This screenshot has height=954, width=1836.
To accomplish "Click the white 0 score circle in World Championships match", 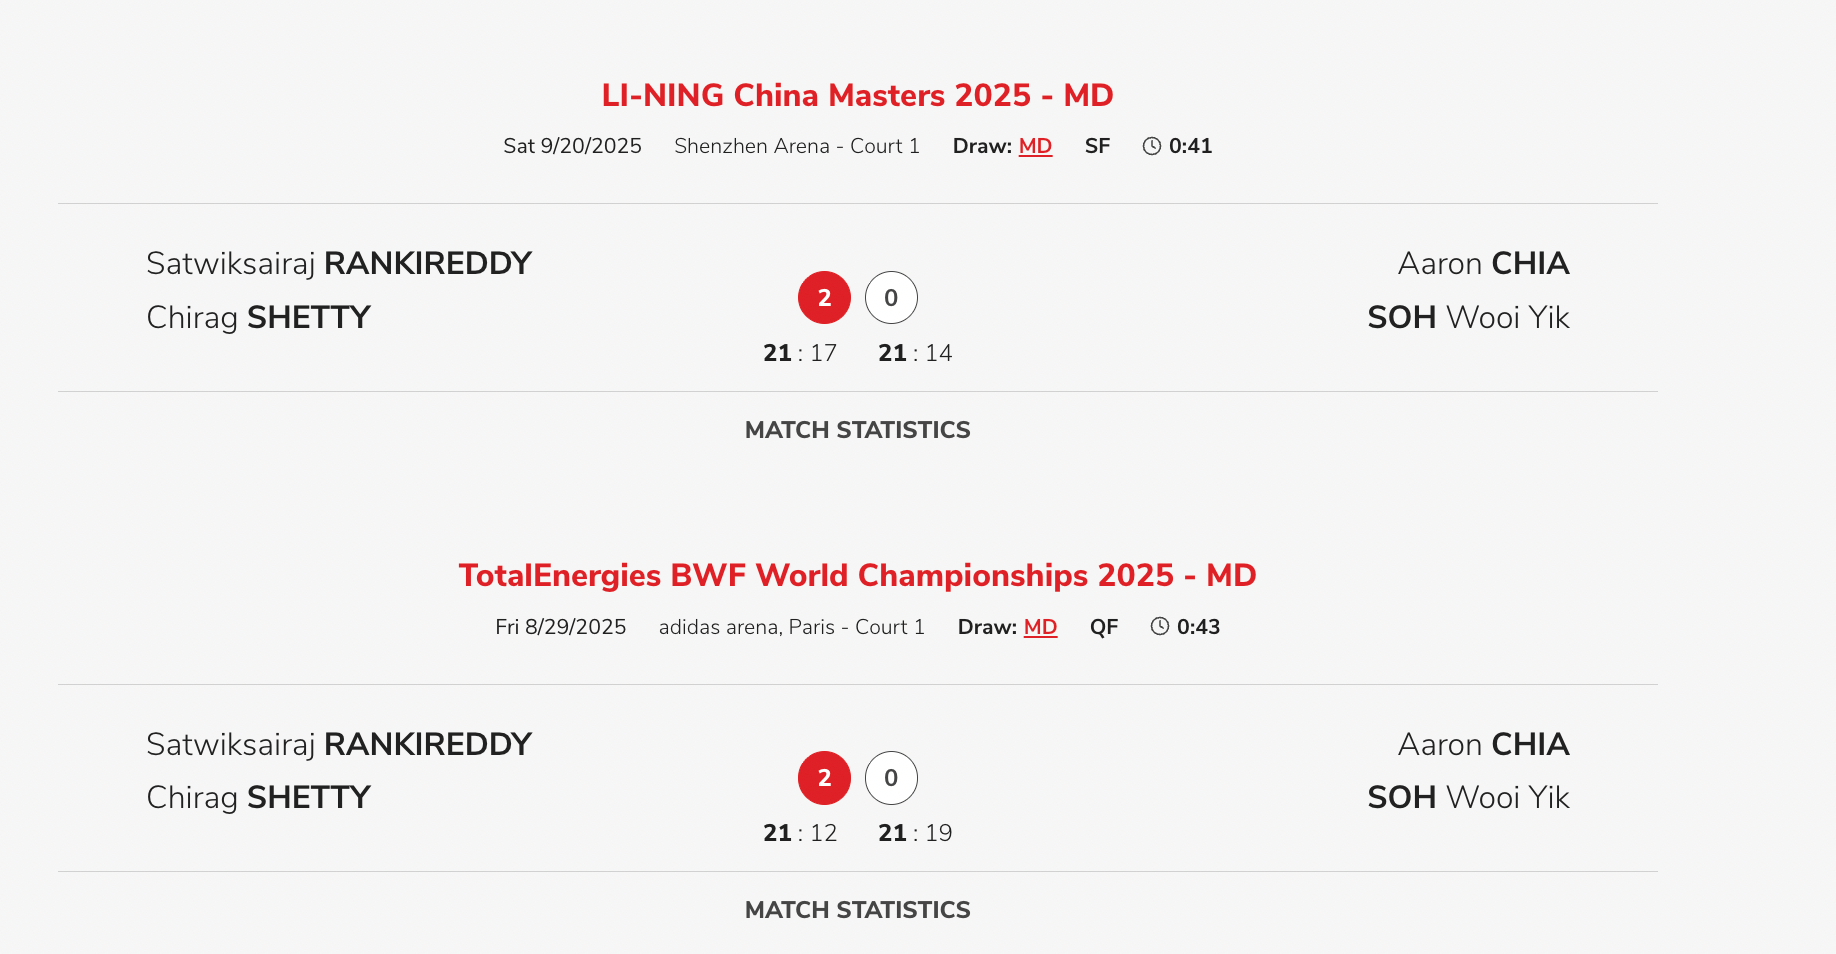I will click(891, 778).
